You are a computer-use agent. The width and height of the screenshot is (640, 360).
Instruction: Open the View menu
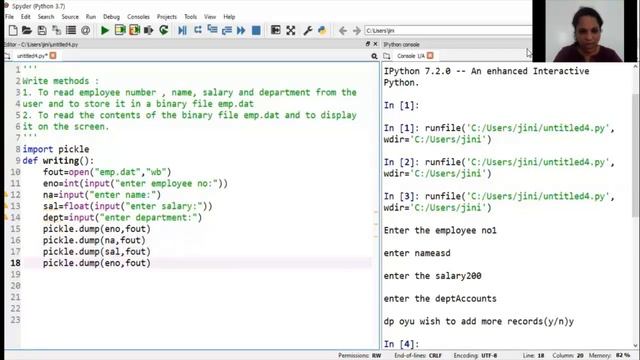pos(210,17)
